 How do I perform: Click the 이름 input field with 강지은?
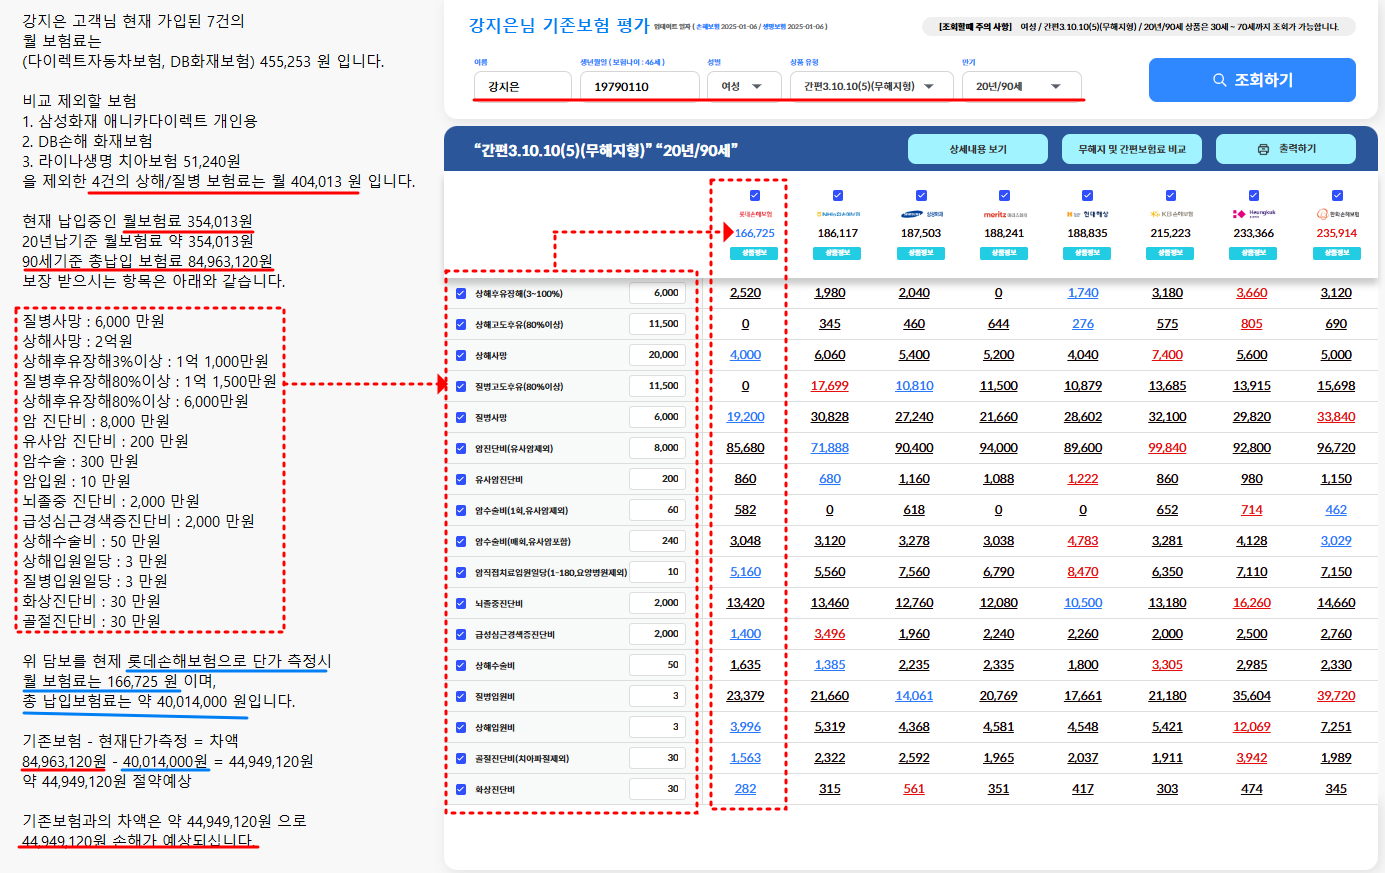[522, 86]
